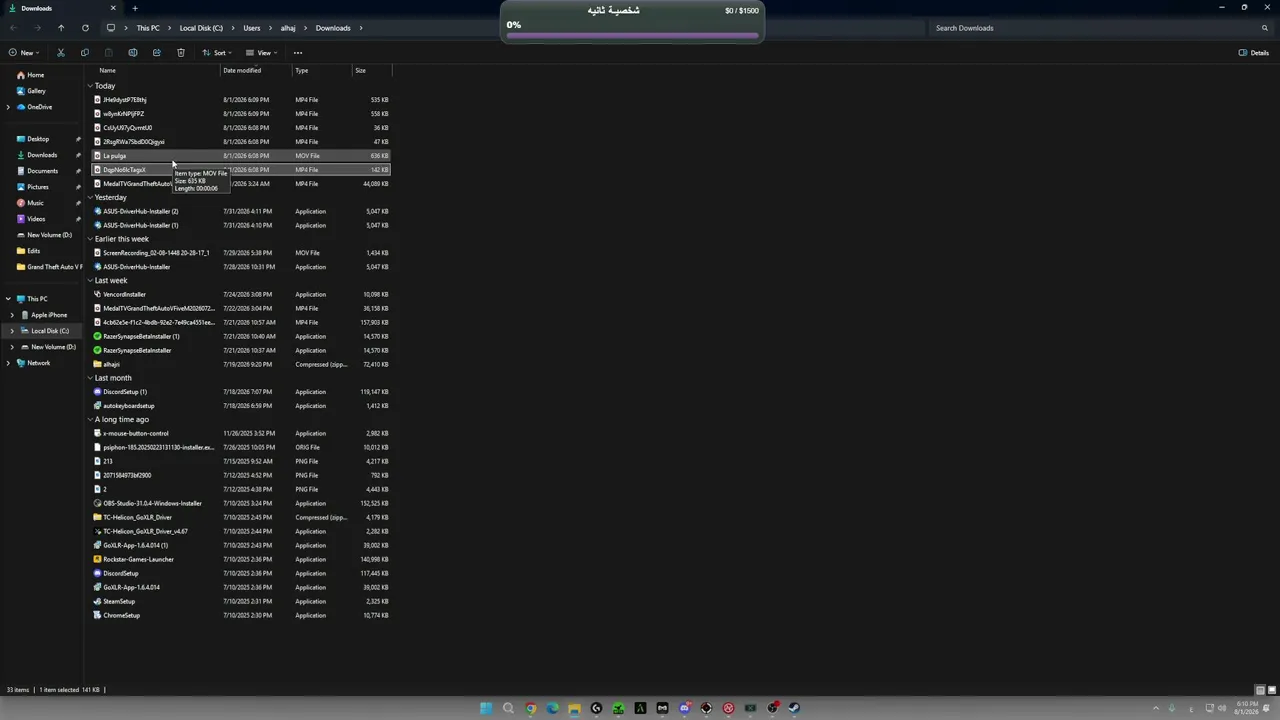Select the ChromeSetup file
Viewport: 1280px width, 720px height.
240,615
